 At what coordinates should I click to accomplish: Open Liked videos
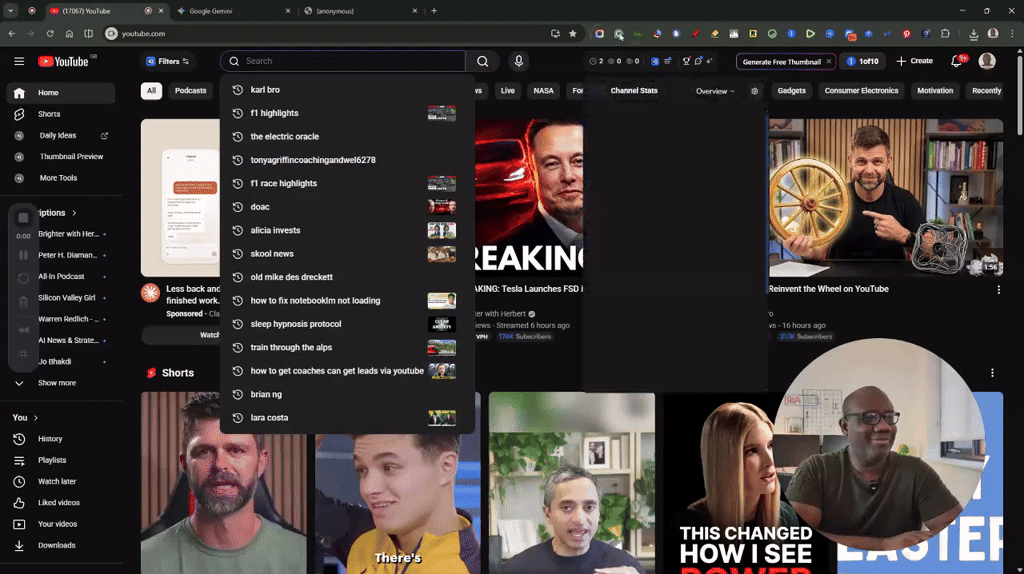pos(61,503)
